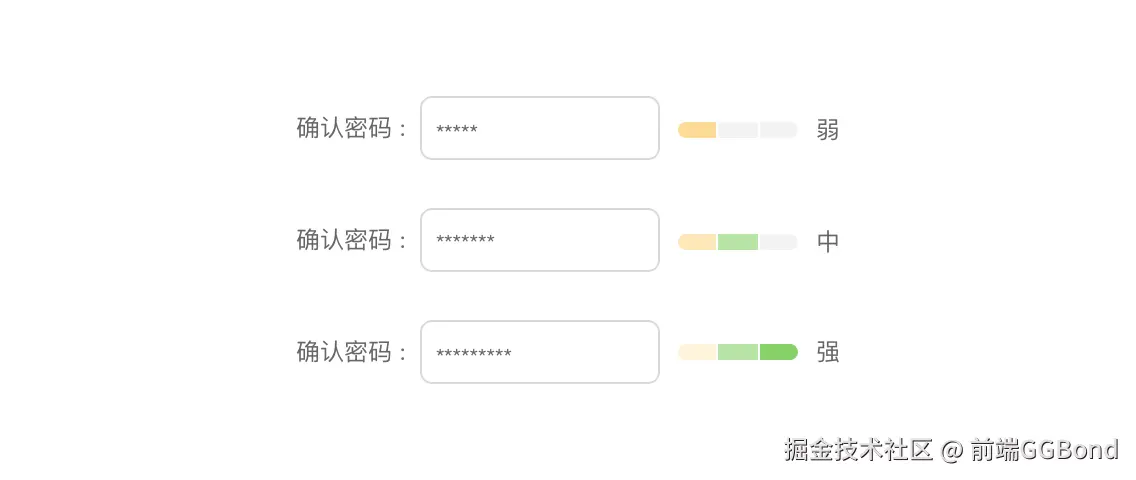Click the light green middle segment of the strong bar
1136x480 pixels.
coord(738,352)
